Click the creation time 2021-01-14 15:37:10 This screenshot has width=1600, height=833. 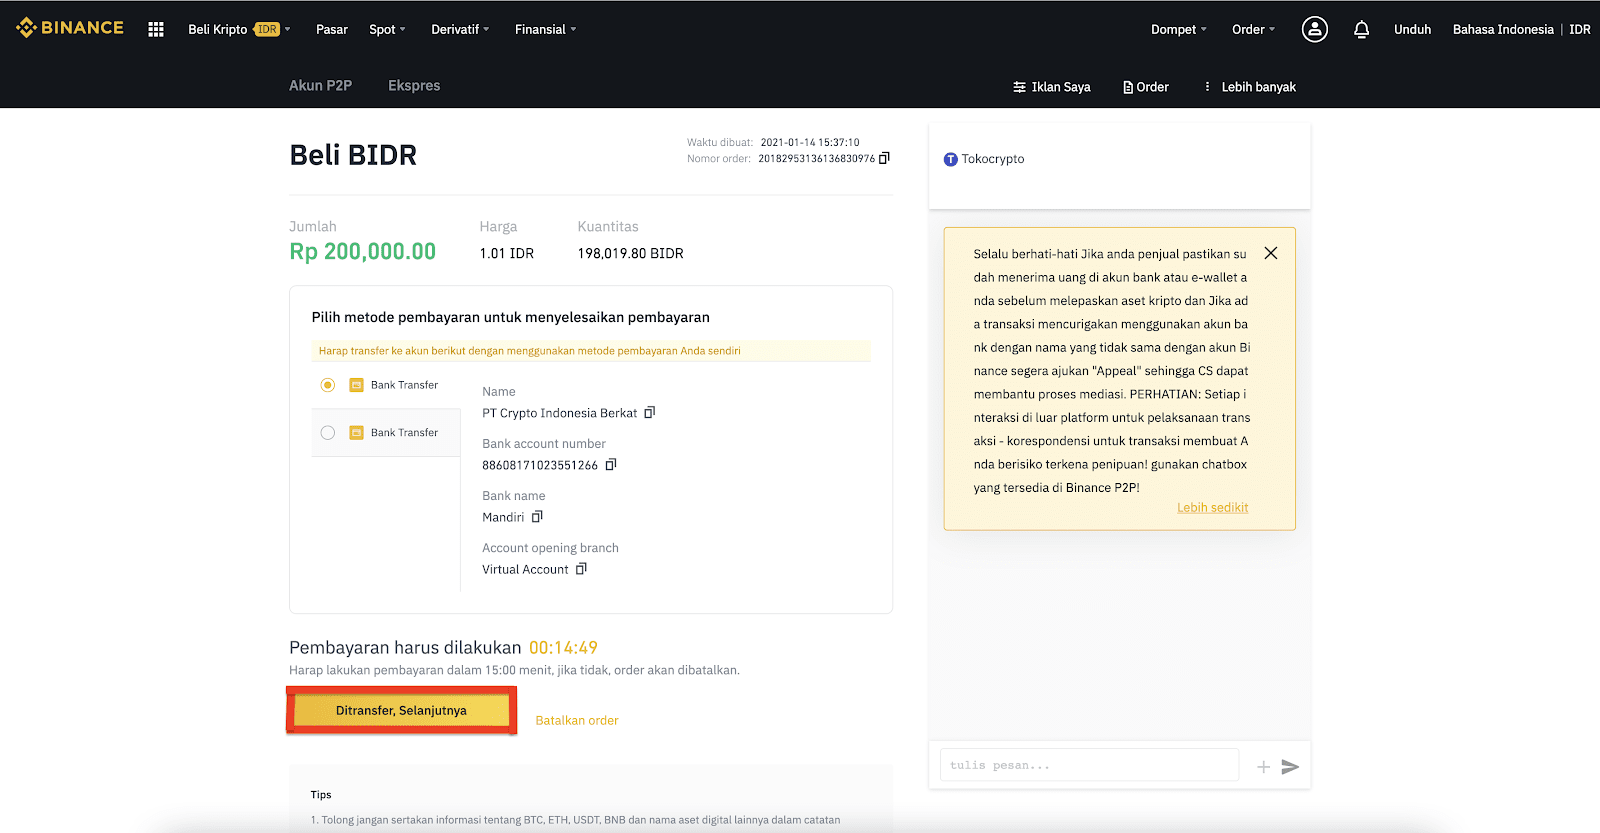pos(810,142)
